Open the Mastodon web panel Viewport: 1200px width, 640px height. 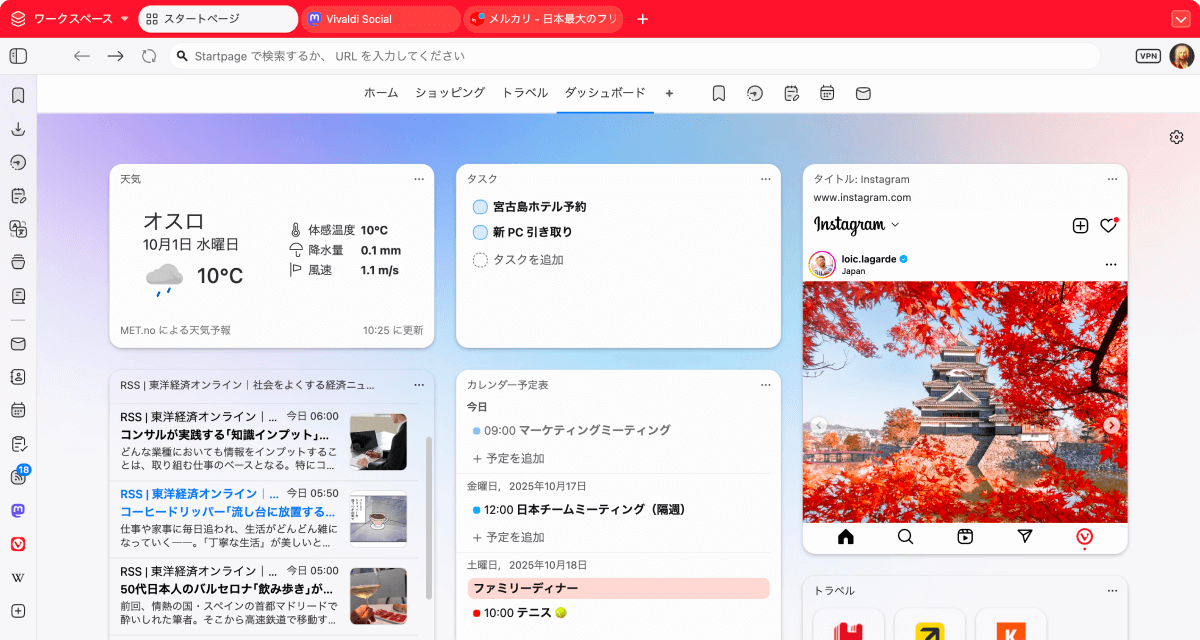pos(18,510)
